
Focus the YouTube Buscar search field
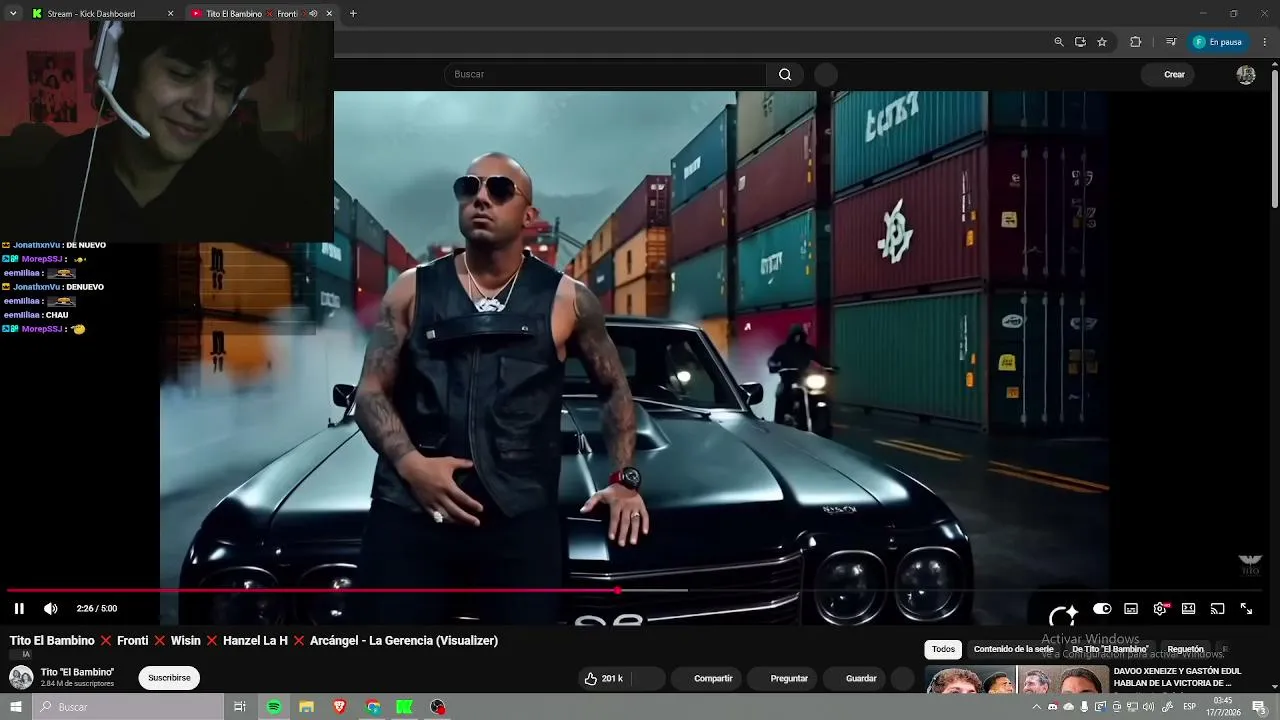(x=606, y=74)
